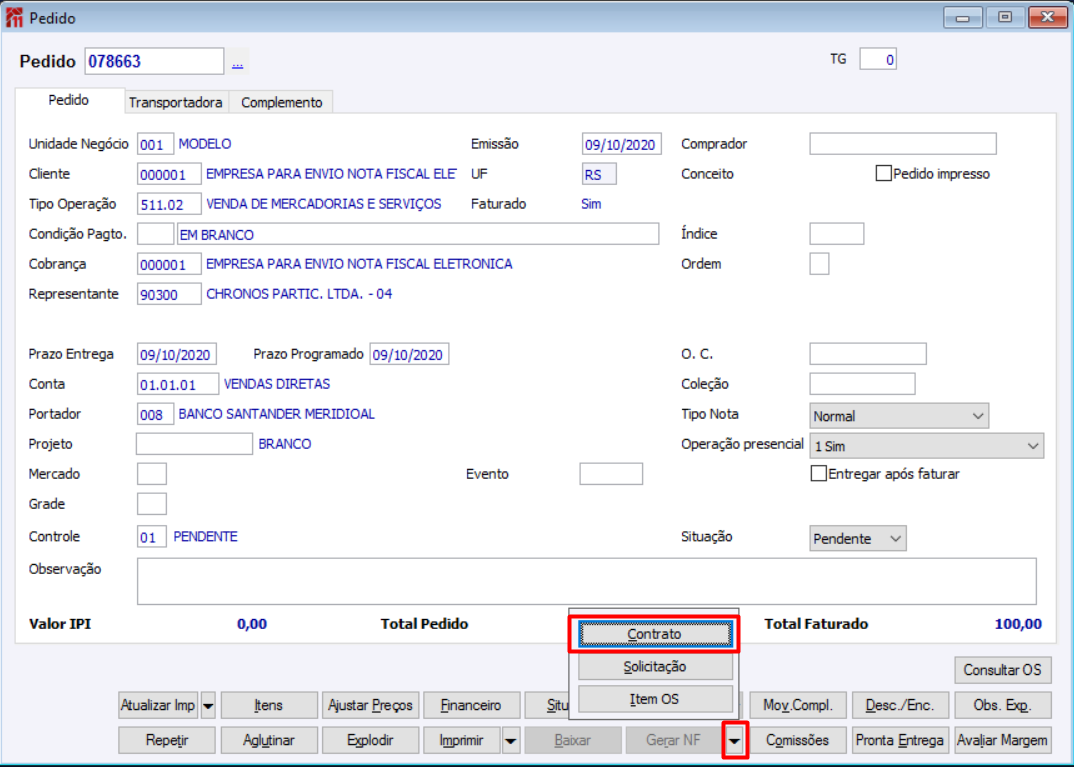Click the Condição Pagto. code field

coord(155,234)
